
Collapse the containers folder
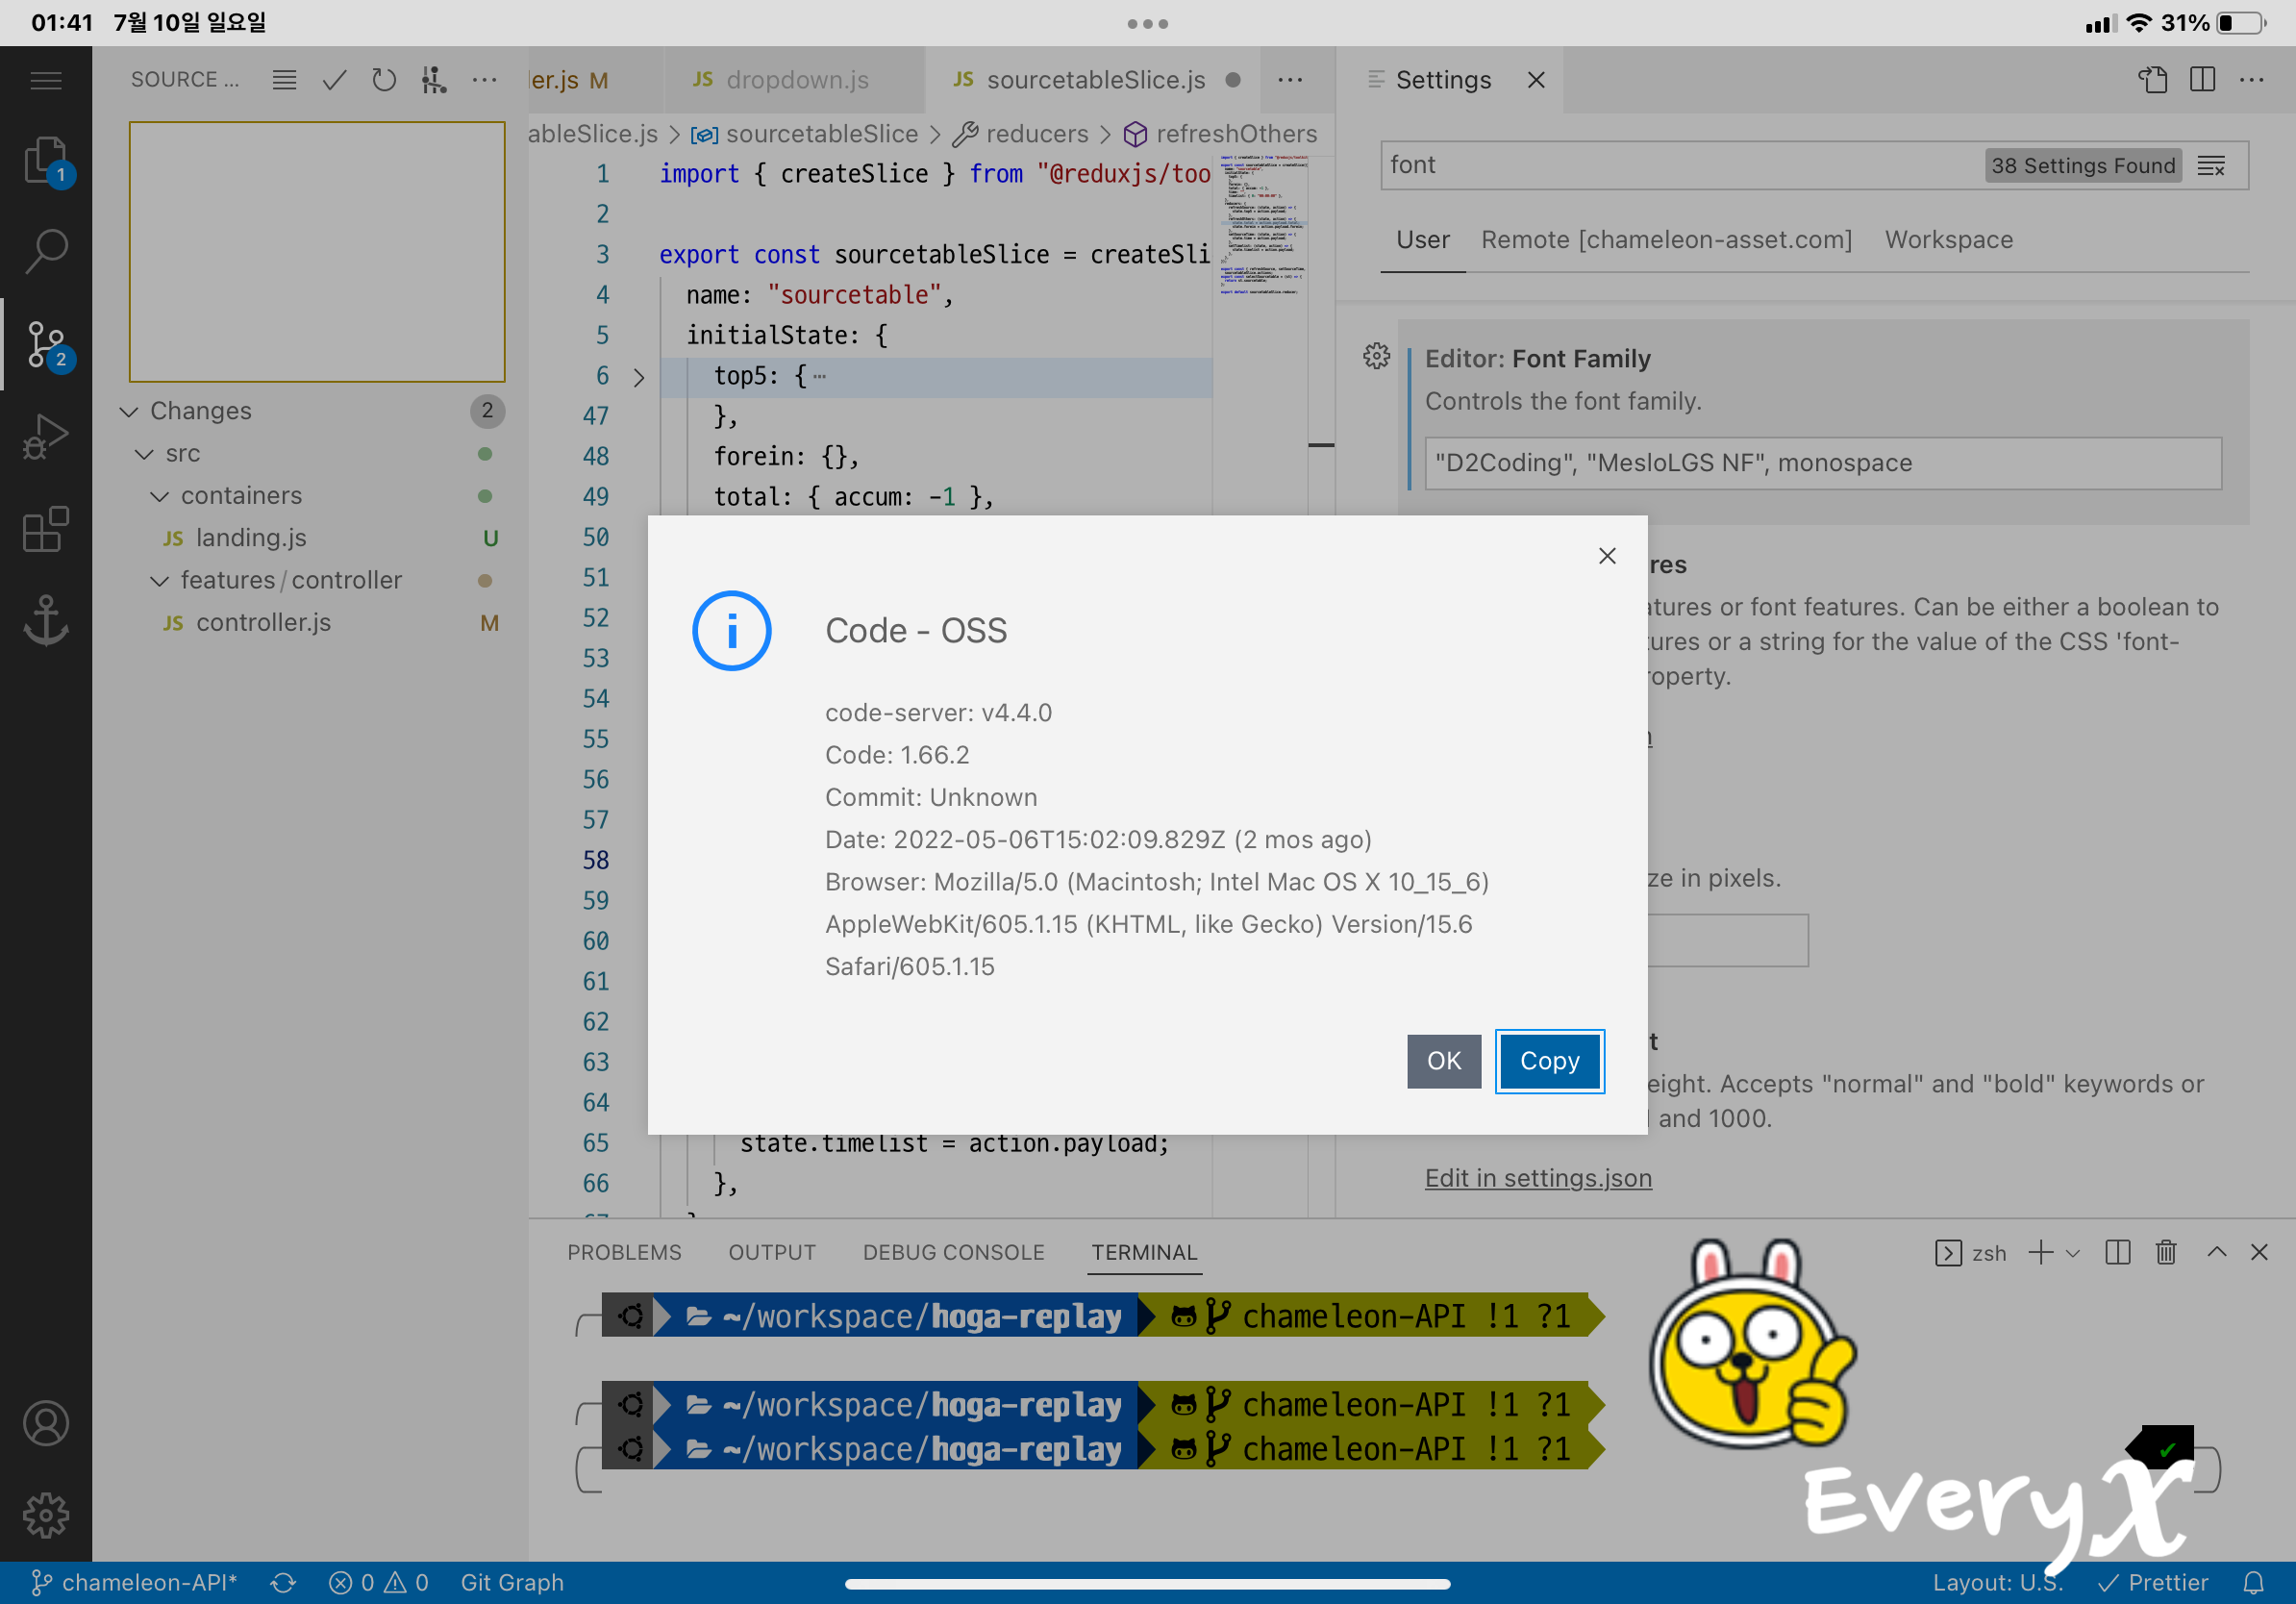point(160,496)
